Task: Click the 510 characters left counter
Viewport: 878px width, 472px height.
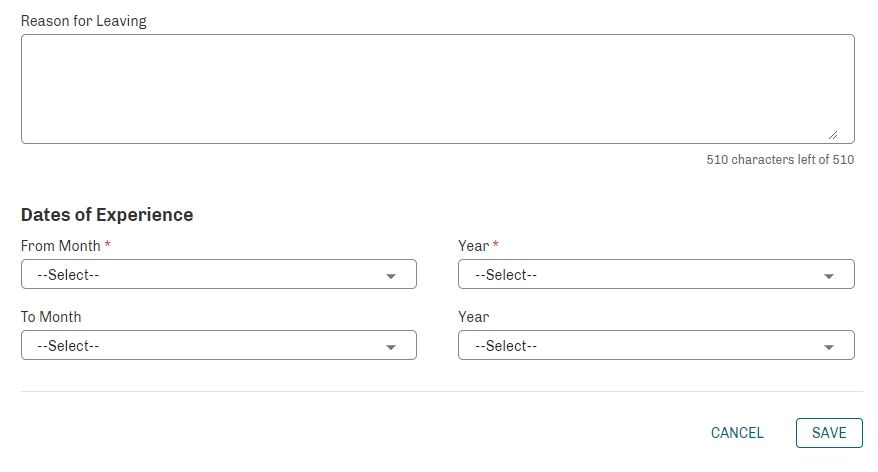Action: (x=780, y=160)
